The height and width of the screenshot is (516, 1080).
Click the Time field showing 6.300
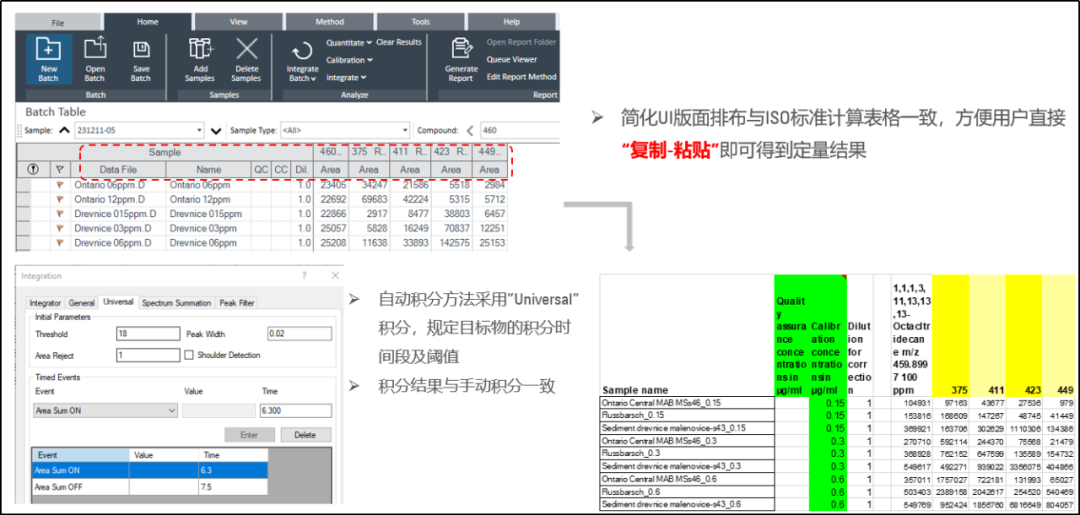pyautogui.click(x=295, y=411)
